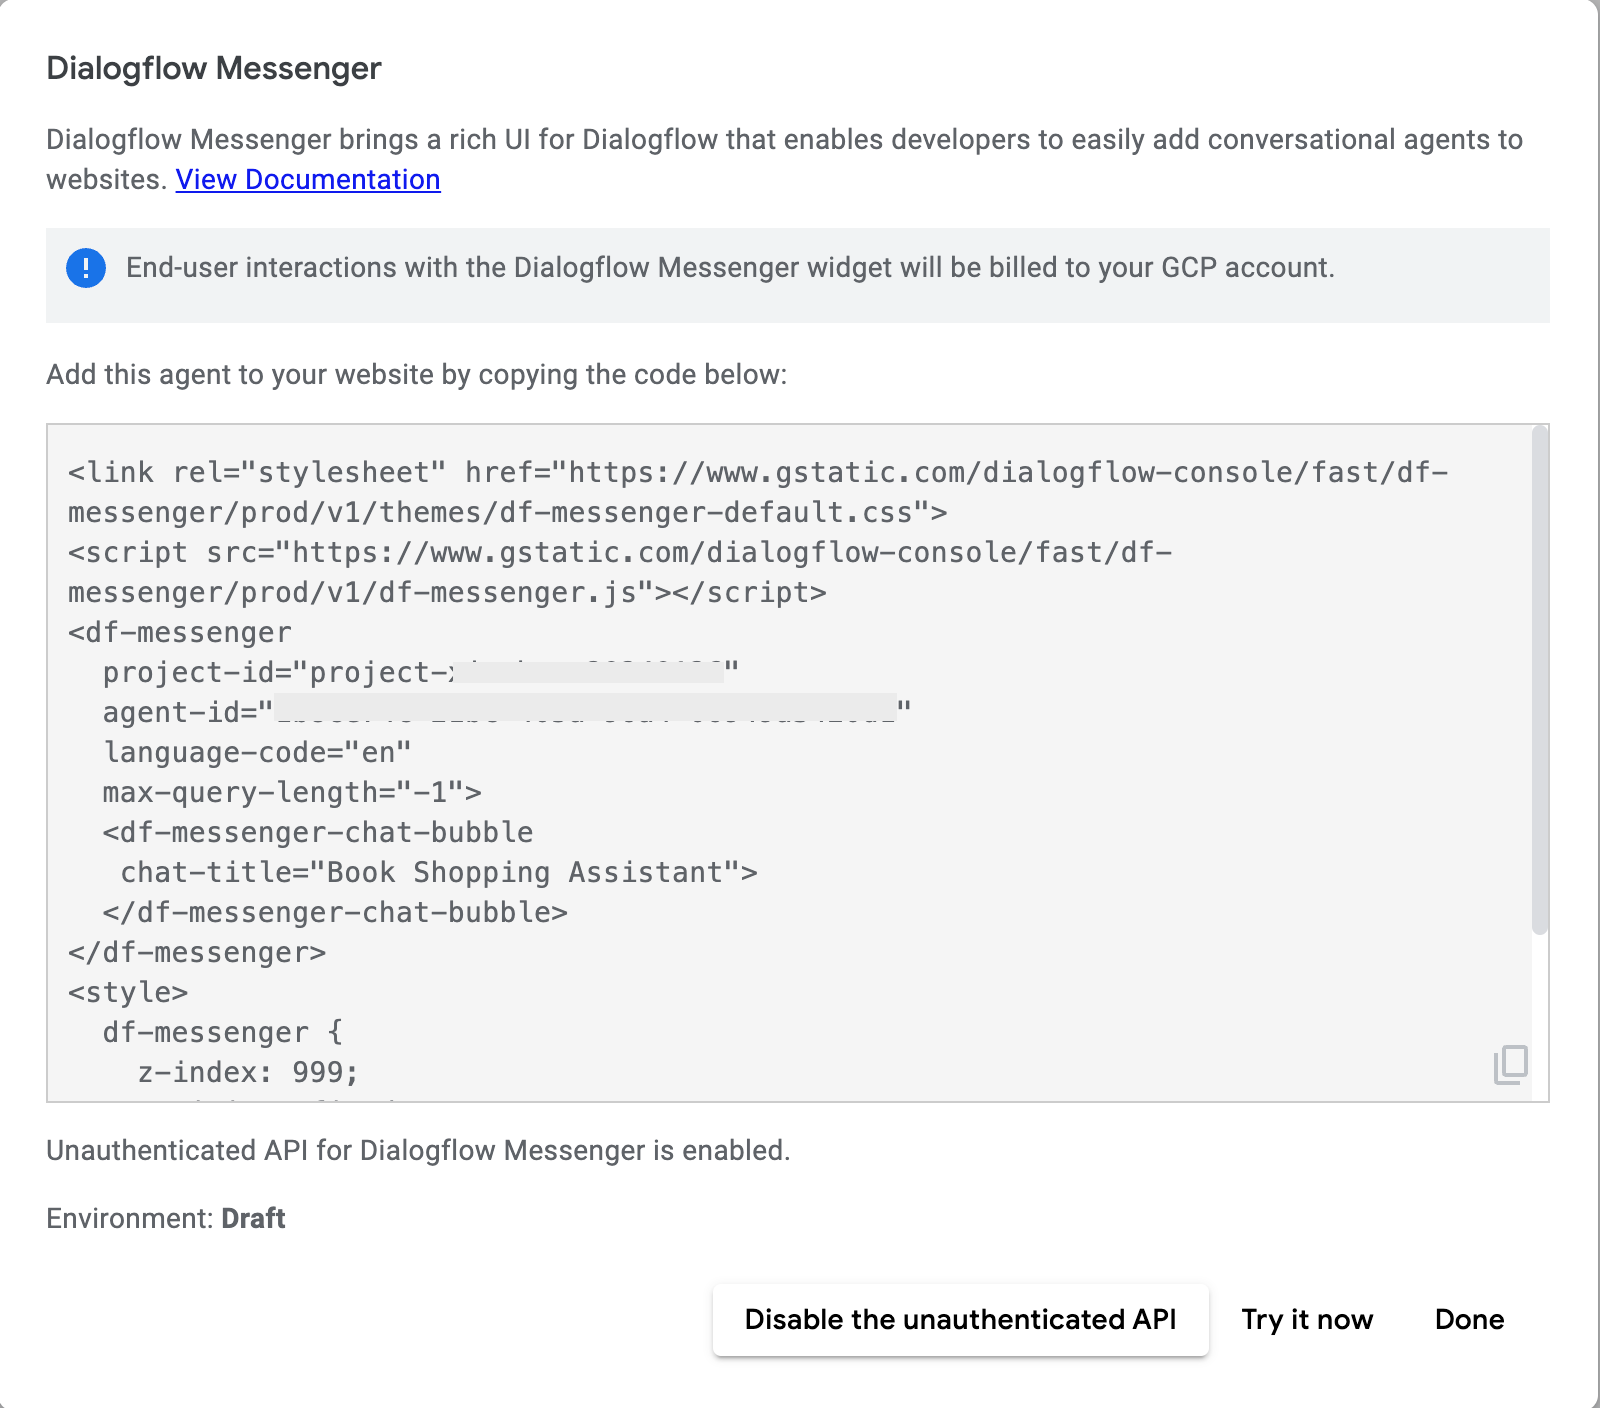Image resolution: width=1600 pixels, height=1408 pixels.
Task: Click the Environment Draft label
Action: point(166,1219)
